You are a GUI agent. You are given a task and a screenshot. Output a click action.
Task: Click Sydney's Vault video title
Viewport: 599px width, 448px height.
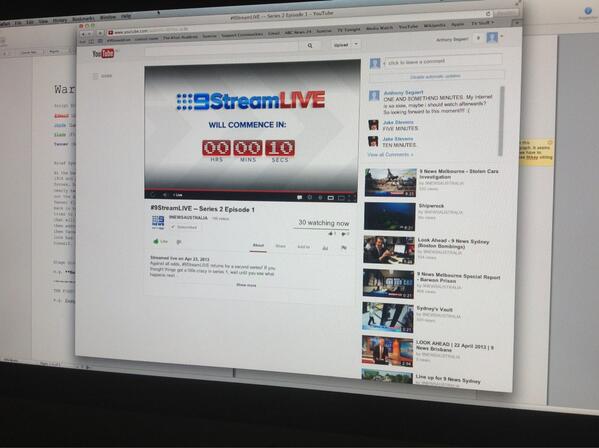point(434,309)
